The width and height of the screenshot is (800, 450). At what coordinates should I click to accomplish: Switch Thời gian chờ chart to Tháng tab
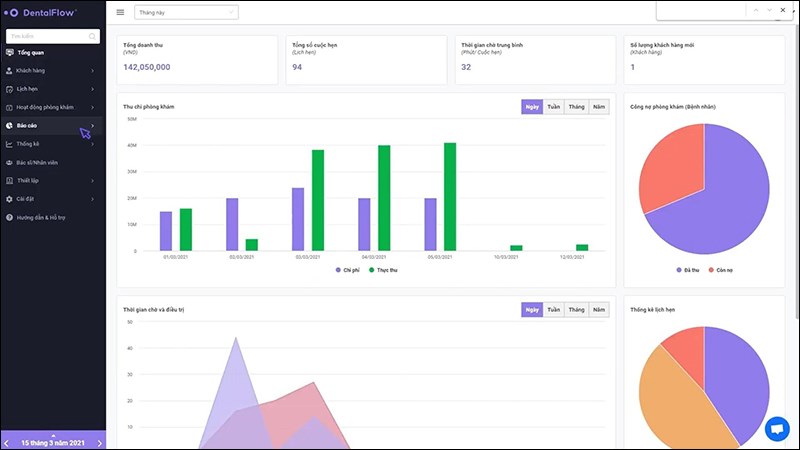[577, 310]
